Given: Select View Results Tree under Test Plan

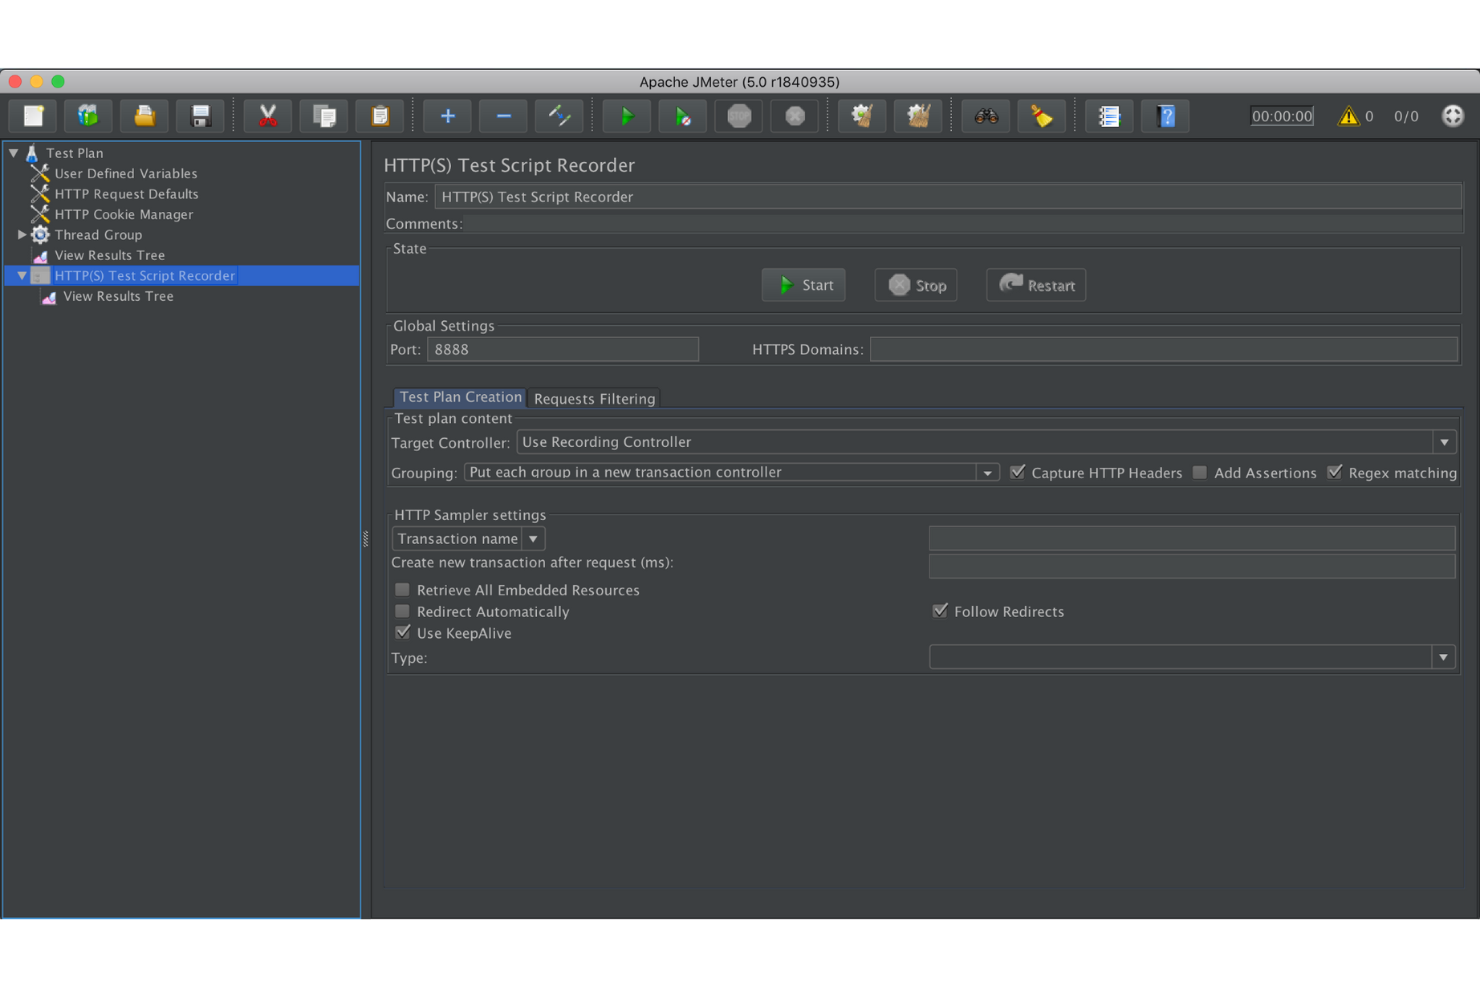Looking at the screenshot, I should click(x=110, y=255).
